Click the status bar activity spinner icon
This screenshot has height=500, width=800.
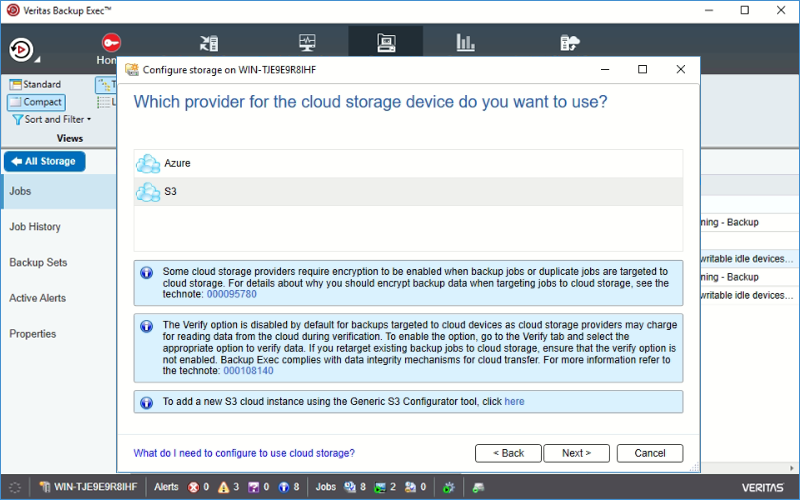[15, 487]
